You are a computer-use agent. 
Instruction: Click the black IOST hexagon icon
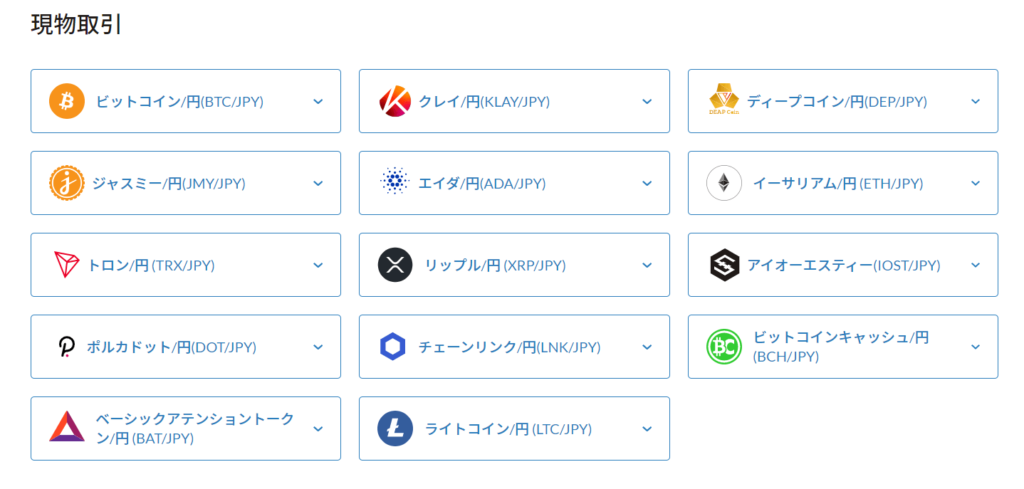click(x=724, y=265)
